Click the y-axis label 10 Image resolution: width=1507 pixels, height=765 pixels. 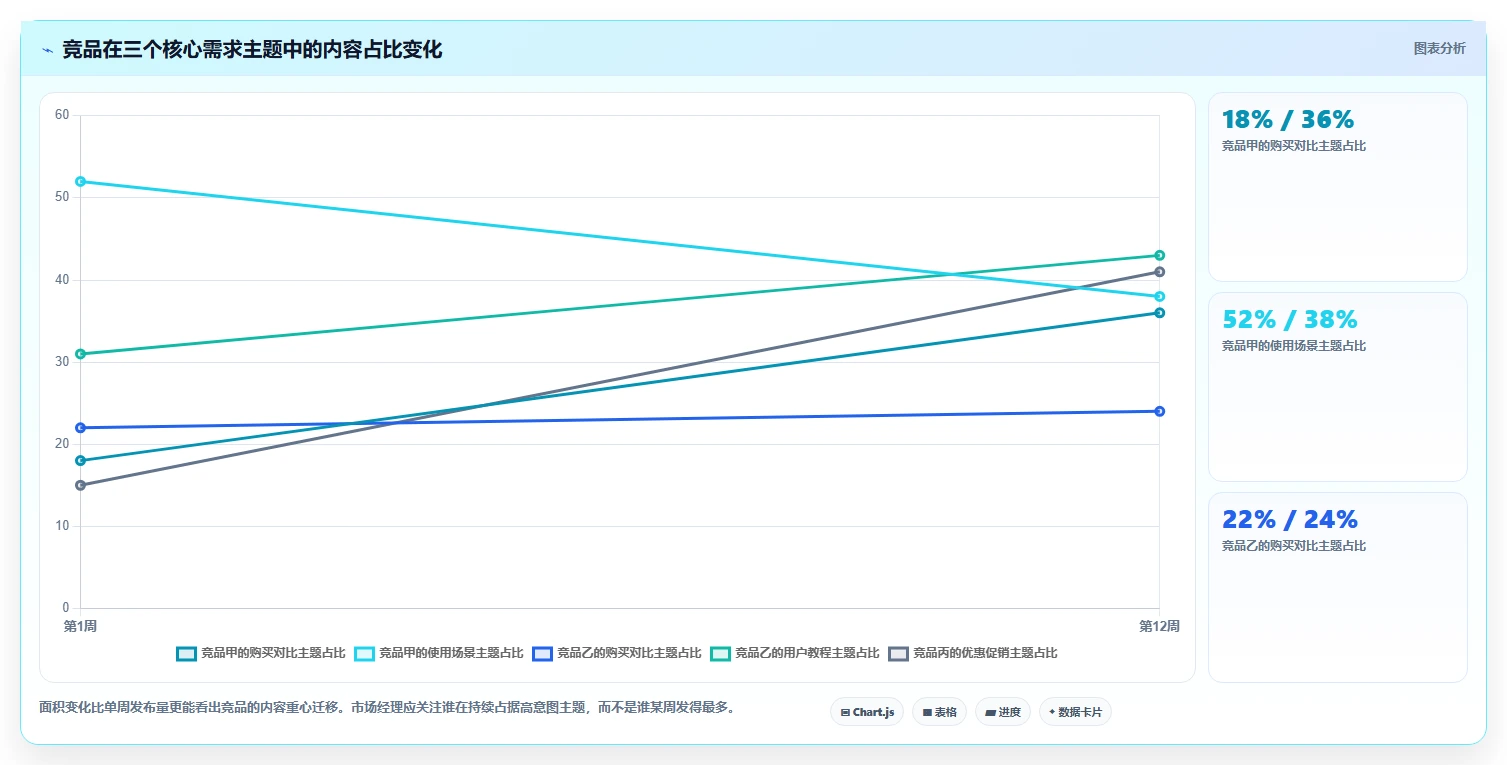[62, 526]
